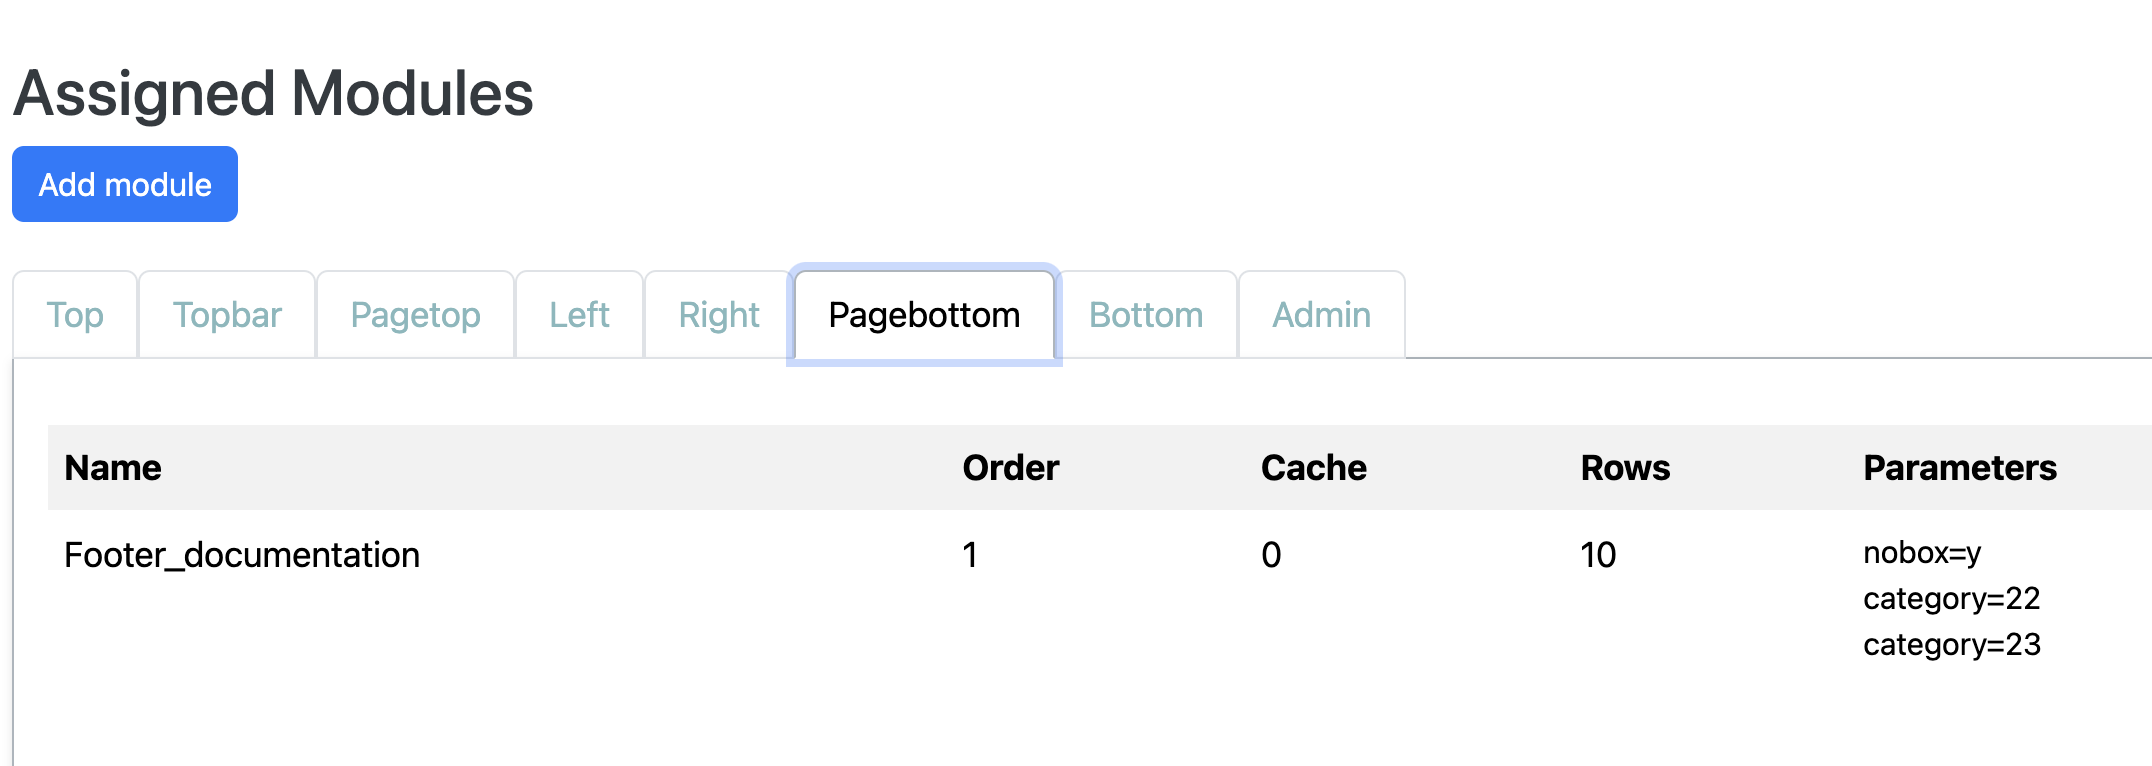Click the cache value 0 cell
The height and width of the screenshot is (766, 2152).
coord(1271,555)
